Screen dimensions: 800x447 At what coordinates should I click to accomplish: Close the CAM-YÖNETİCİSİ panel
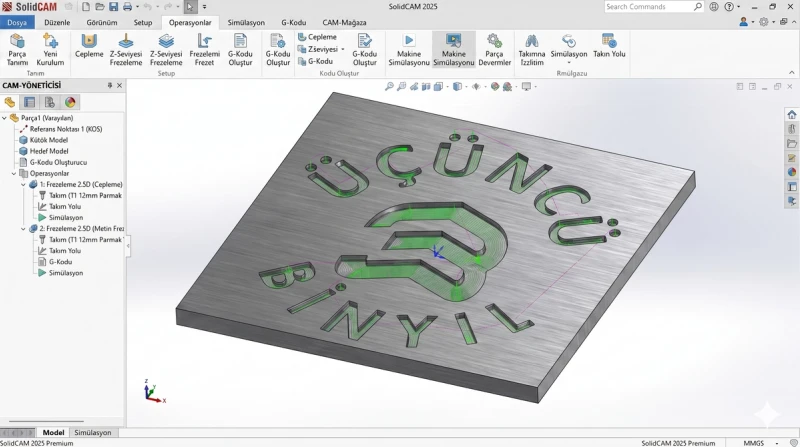pyautogui.click(x=119, y=85)
